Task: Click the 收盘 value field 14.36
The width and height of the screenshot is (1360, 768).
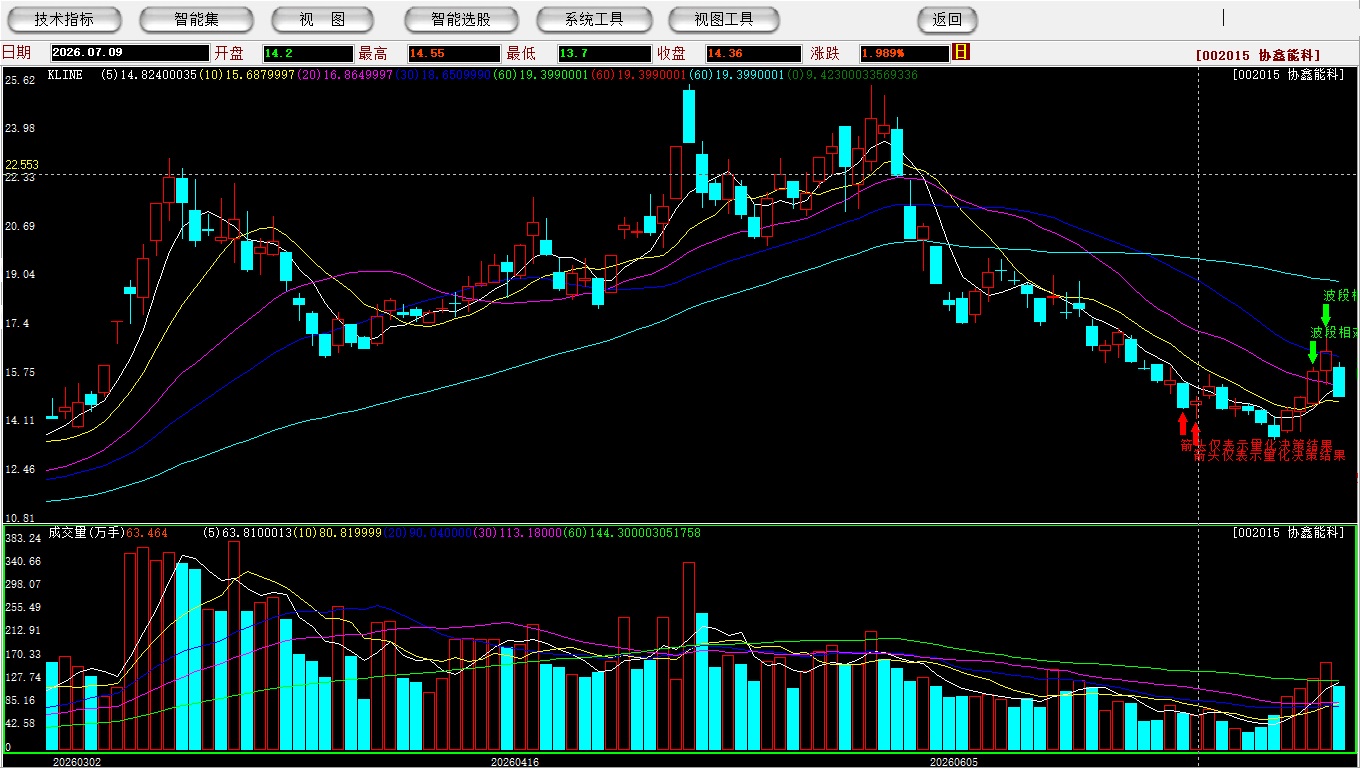Action: tap(754, 53)
